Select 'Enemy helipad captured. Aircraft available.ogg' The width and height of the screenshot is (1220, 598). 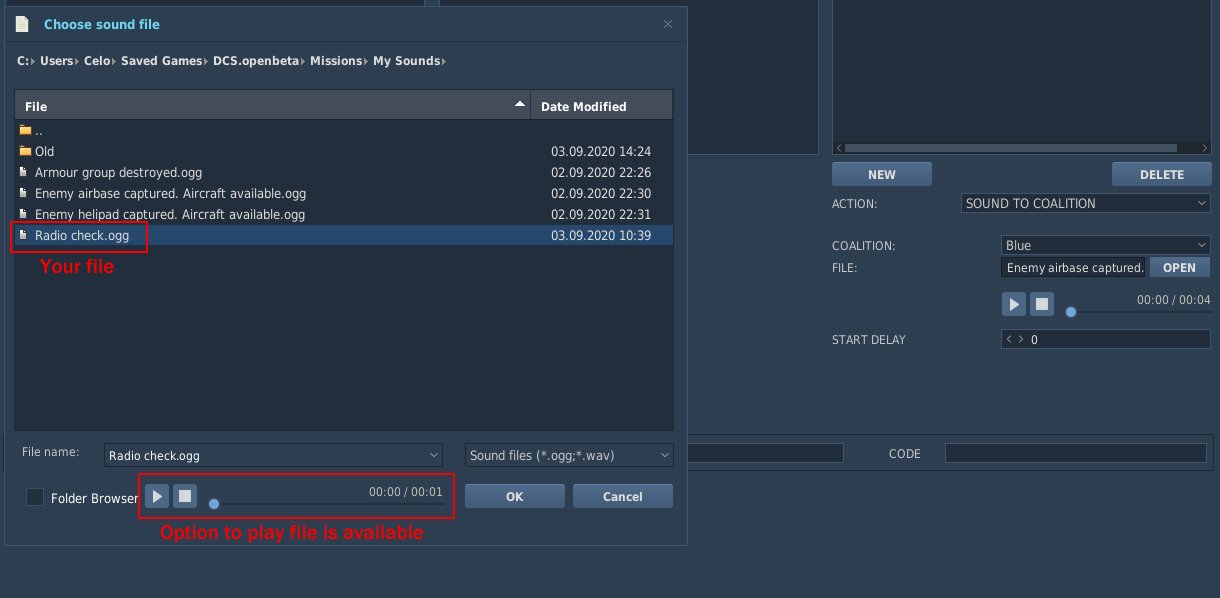[x=170, y=215]
